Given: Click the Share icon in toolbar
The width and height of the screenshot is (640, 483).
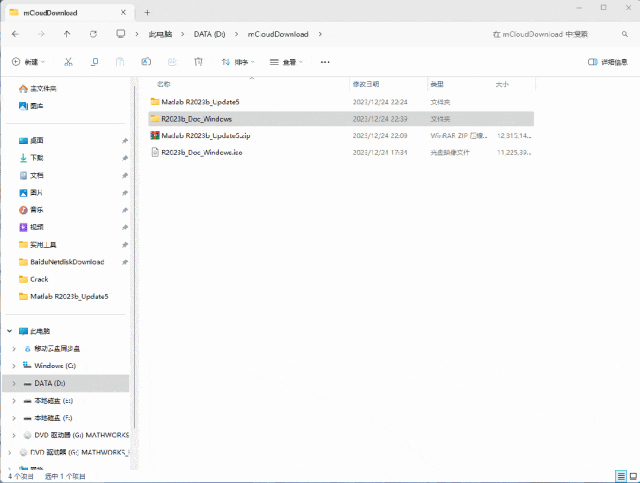Looking at the screenshot, I should click(172, 62).
